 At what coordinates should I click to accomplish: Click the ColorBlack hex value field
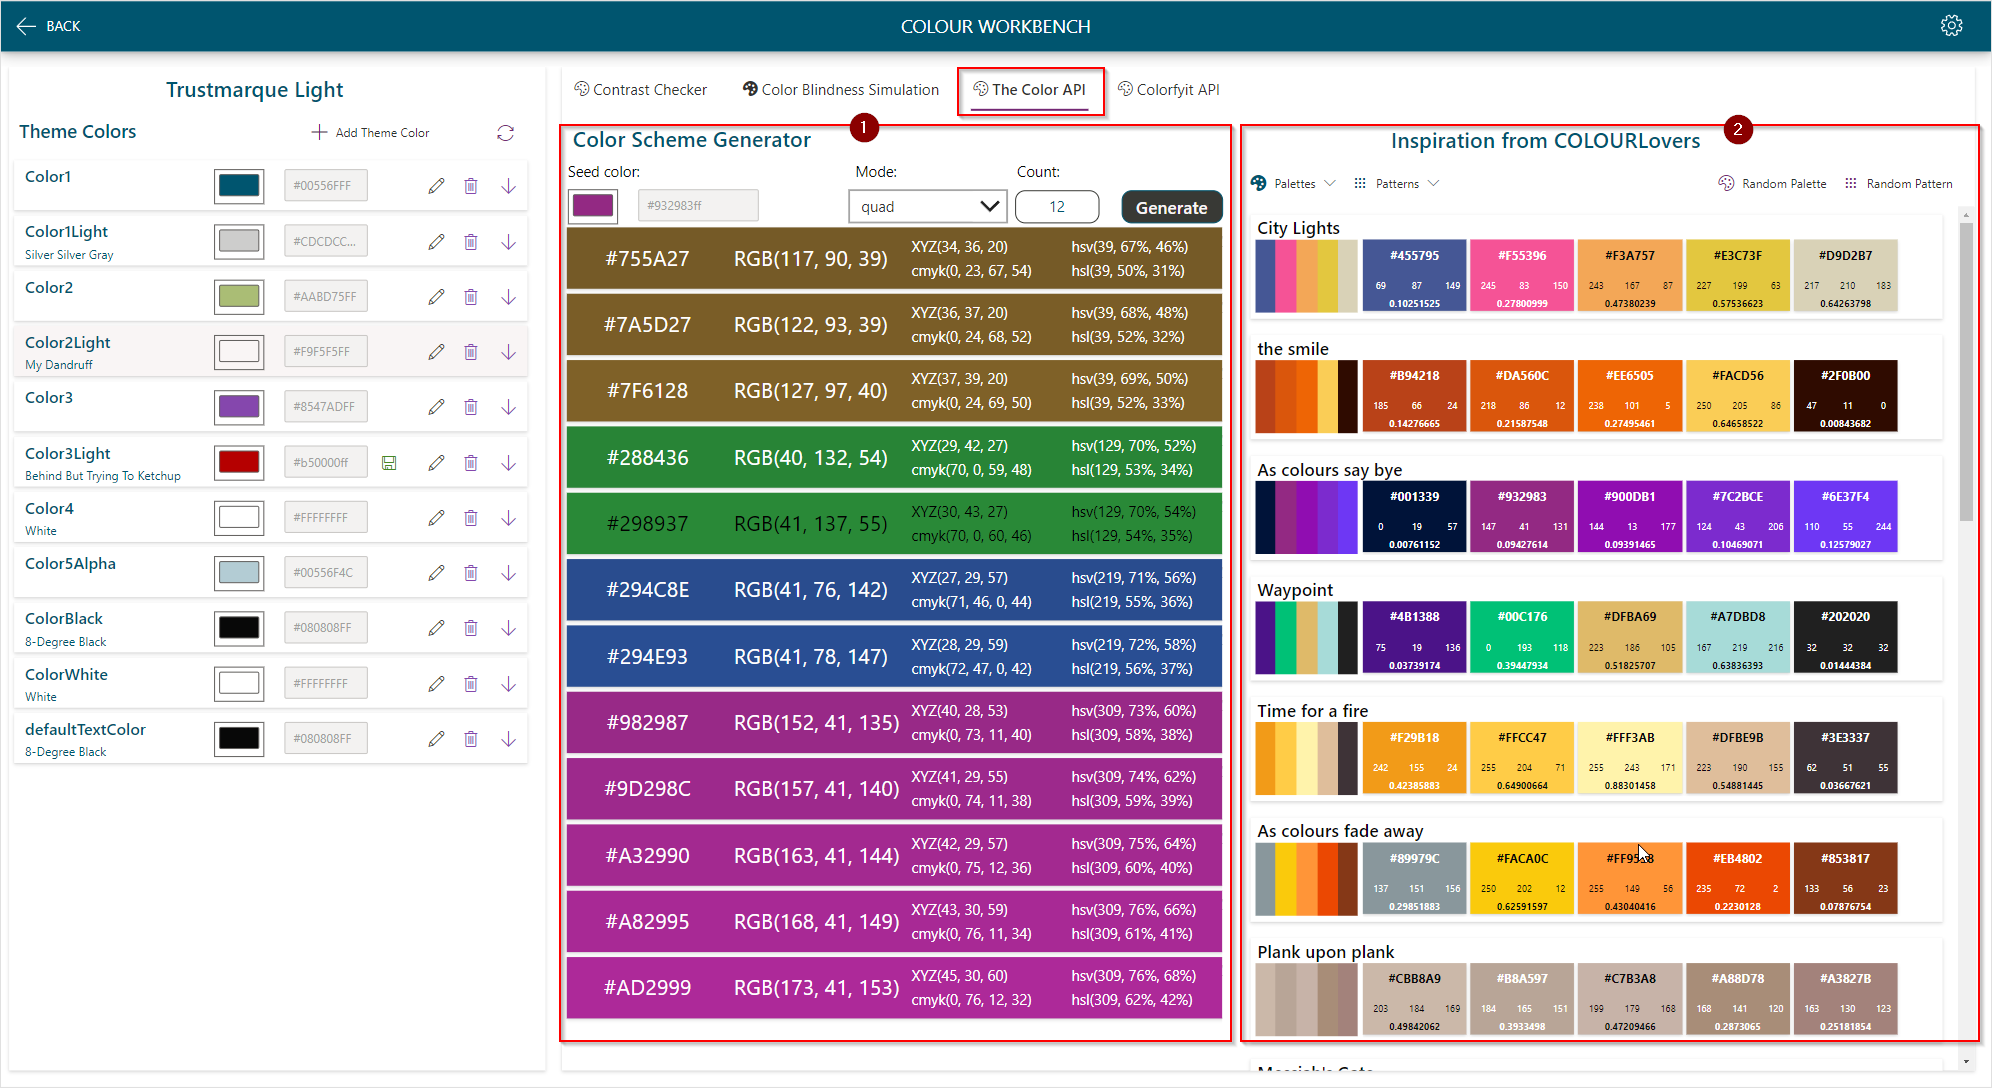[x=326, y=628]
